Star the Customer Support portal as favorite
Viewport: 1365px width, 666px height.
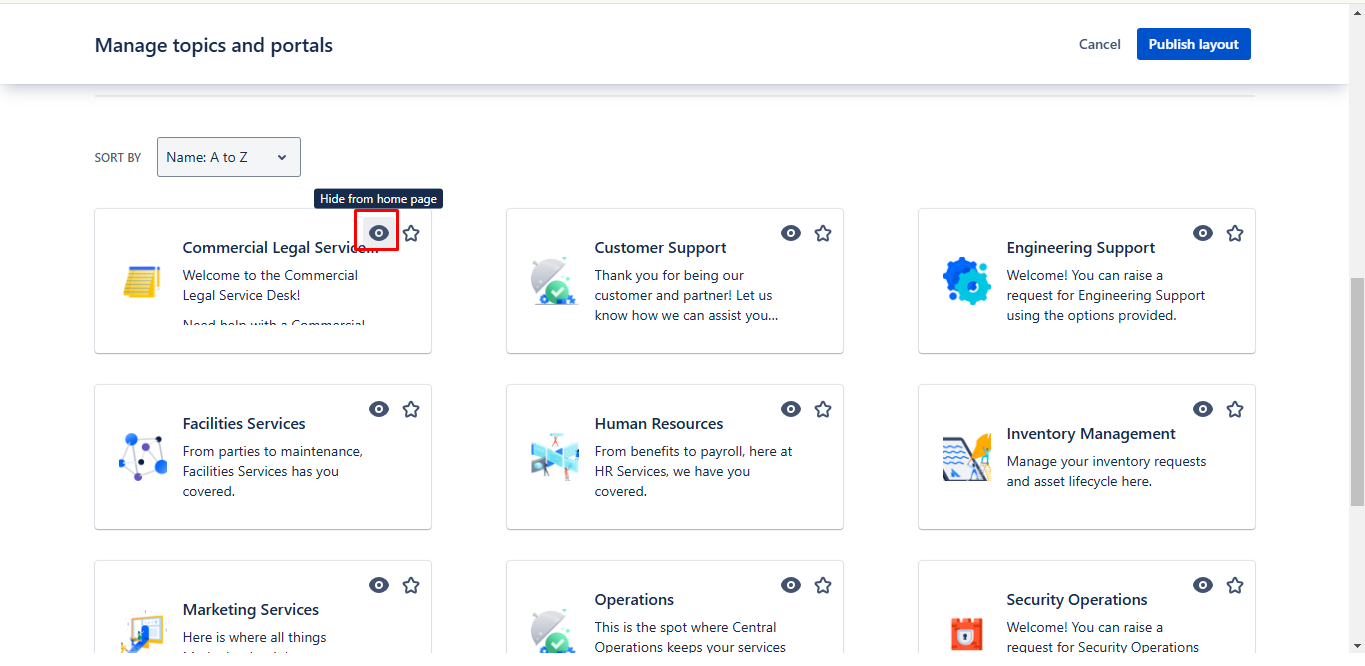(x=823, y=233)
